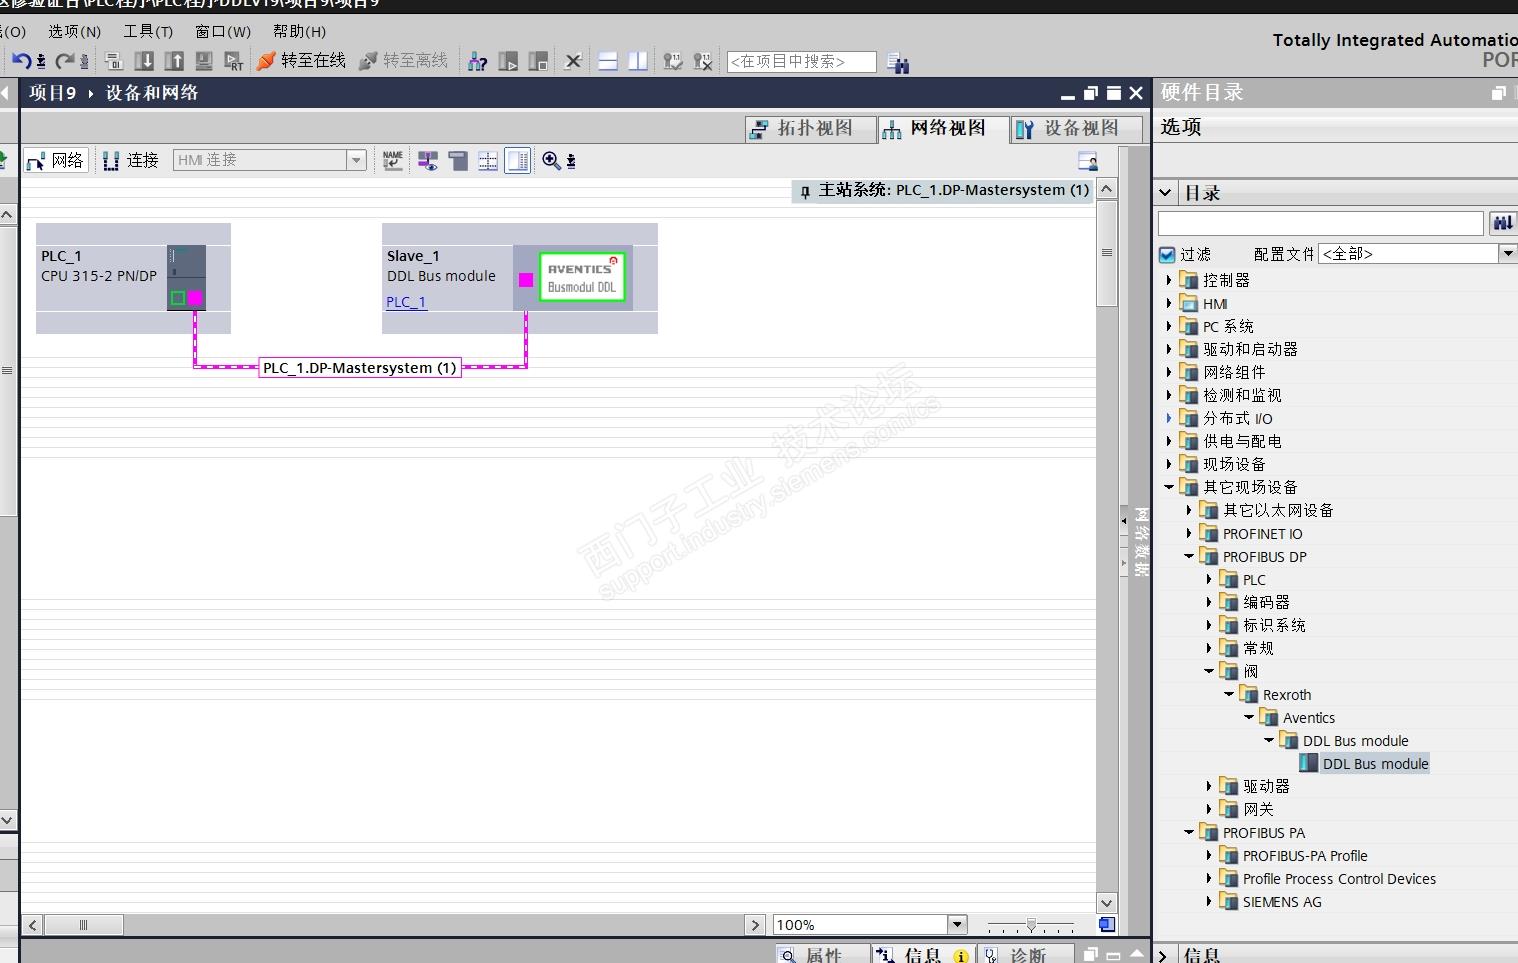Click the 转至在线 go online button
This screenshot has height=963, width=1518.
coord(301,61)
